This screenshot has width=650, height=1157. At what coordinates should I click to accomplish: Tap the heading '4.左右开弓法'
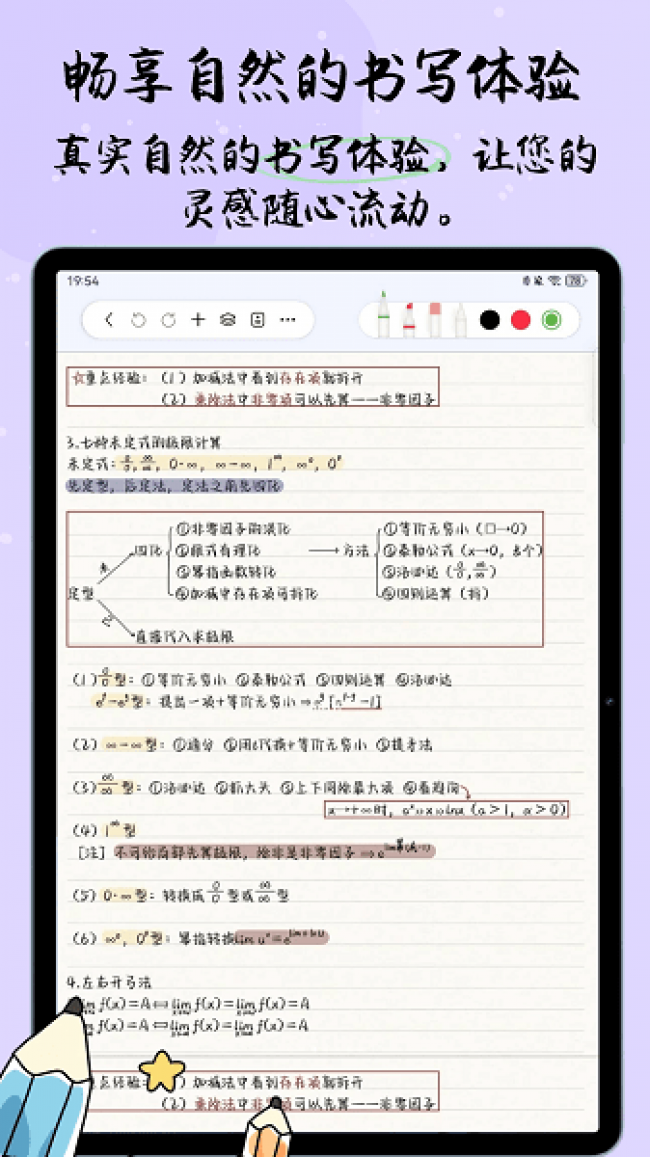pos(108,982)
